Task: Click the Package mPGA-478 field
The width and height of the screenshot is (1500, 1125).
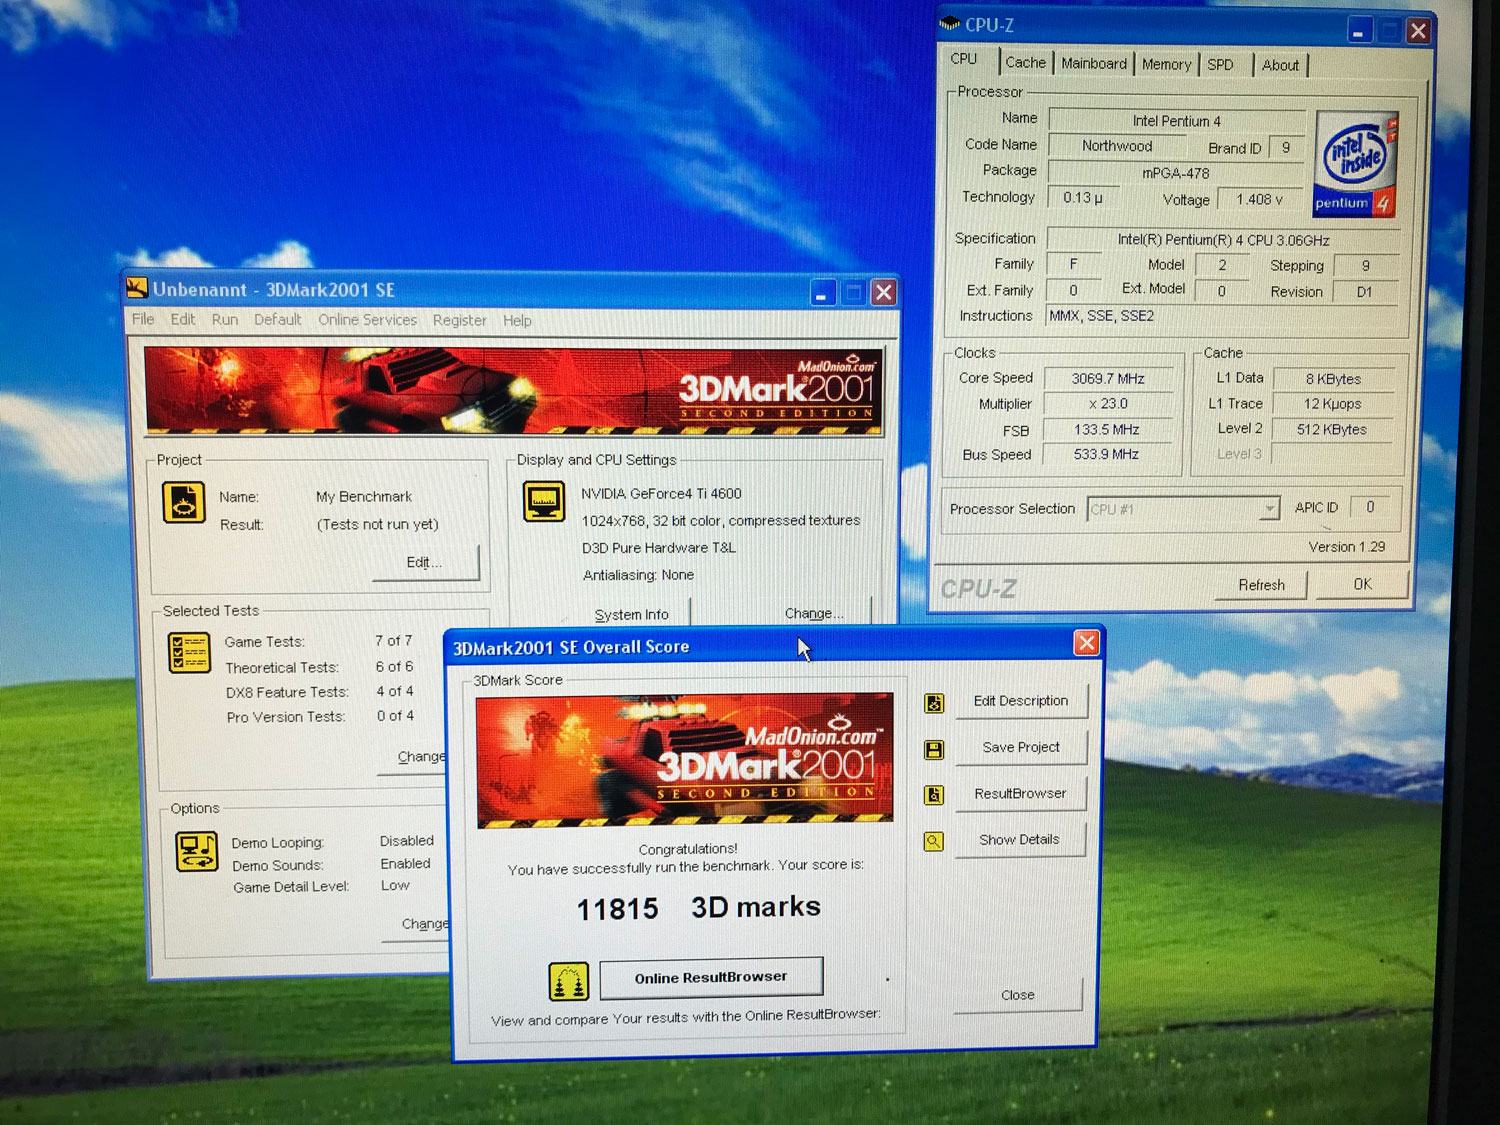Action: pyautogui.click(x=1176, y=173)
